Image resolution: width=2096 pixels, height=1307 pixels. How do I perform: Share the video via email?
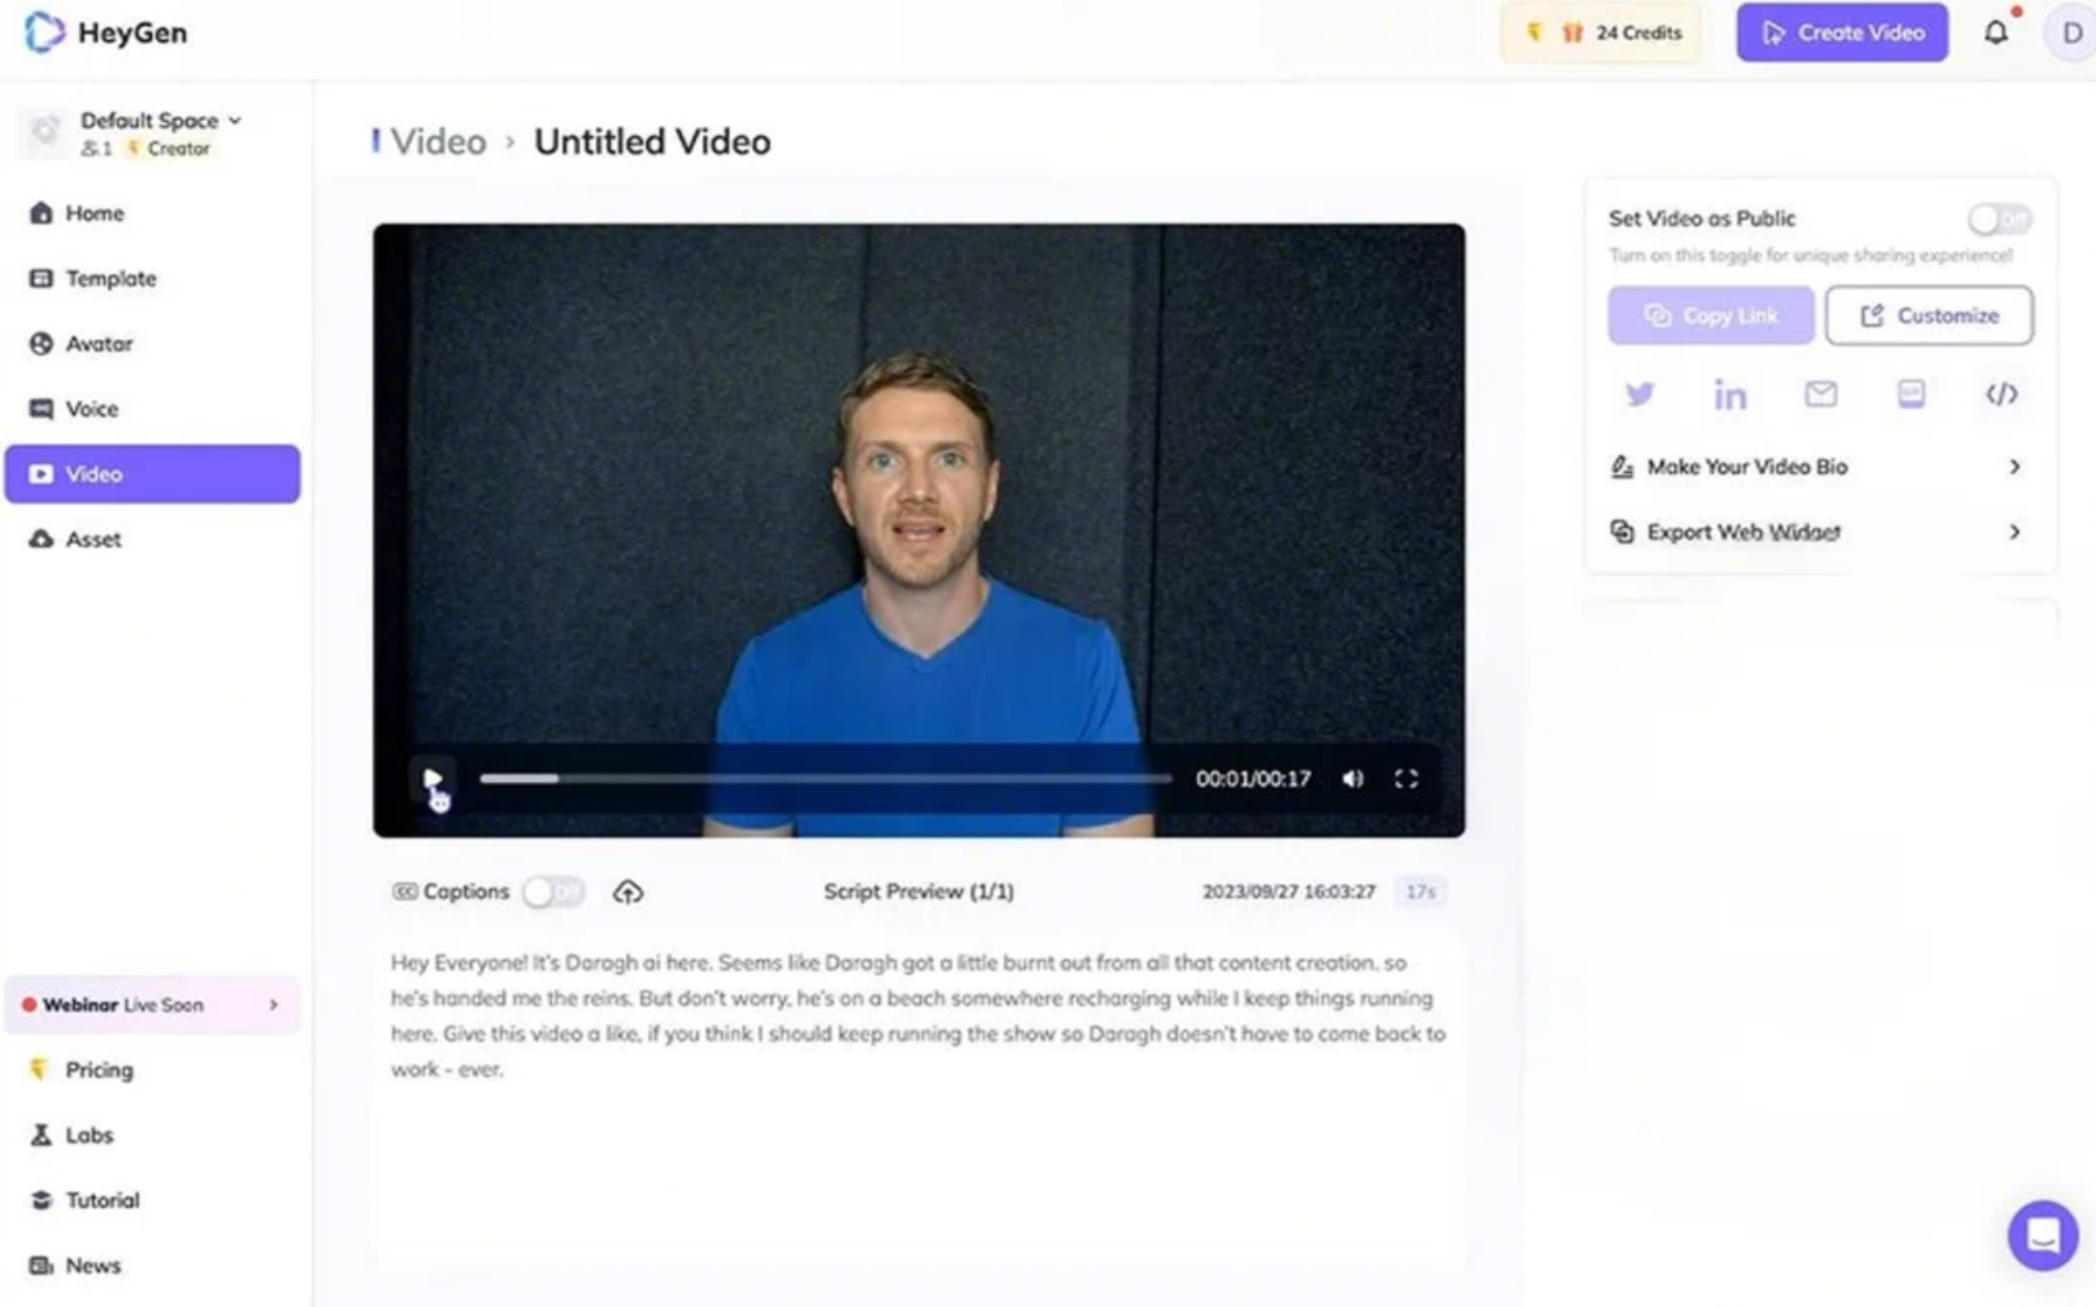(1820, 394)
